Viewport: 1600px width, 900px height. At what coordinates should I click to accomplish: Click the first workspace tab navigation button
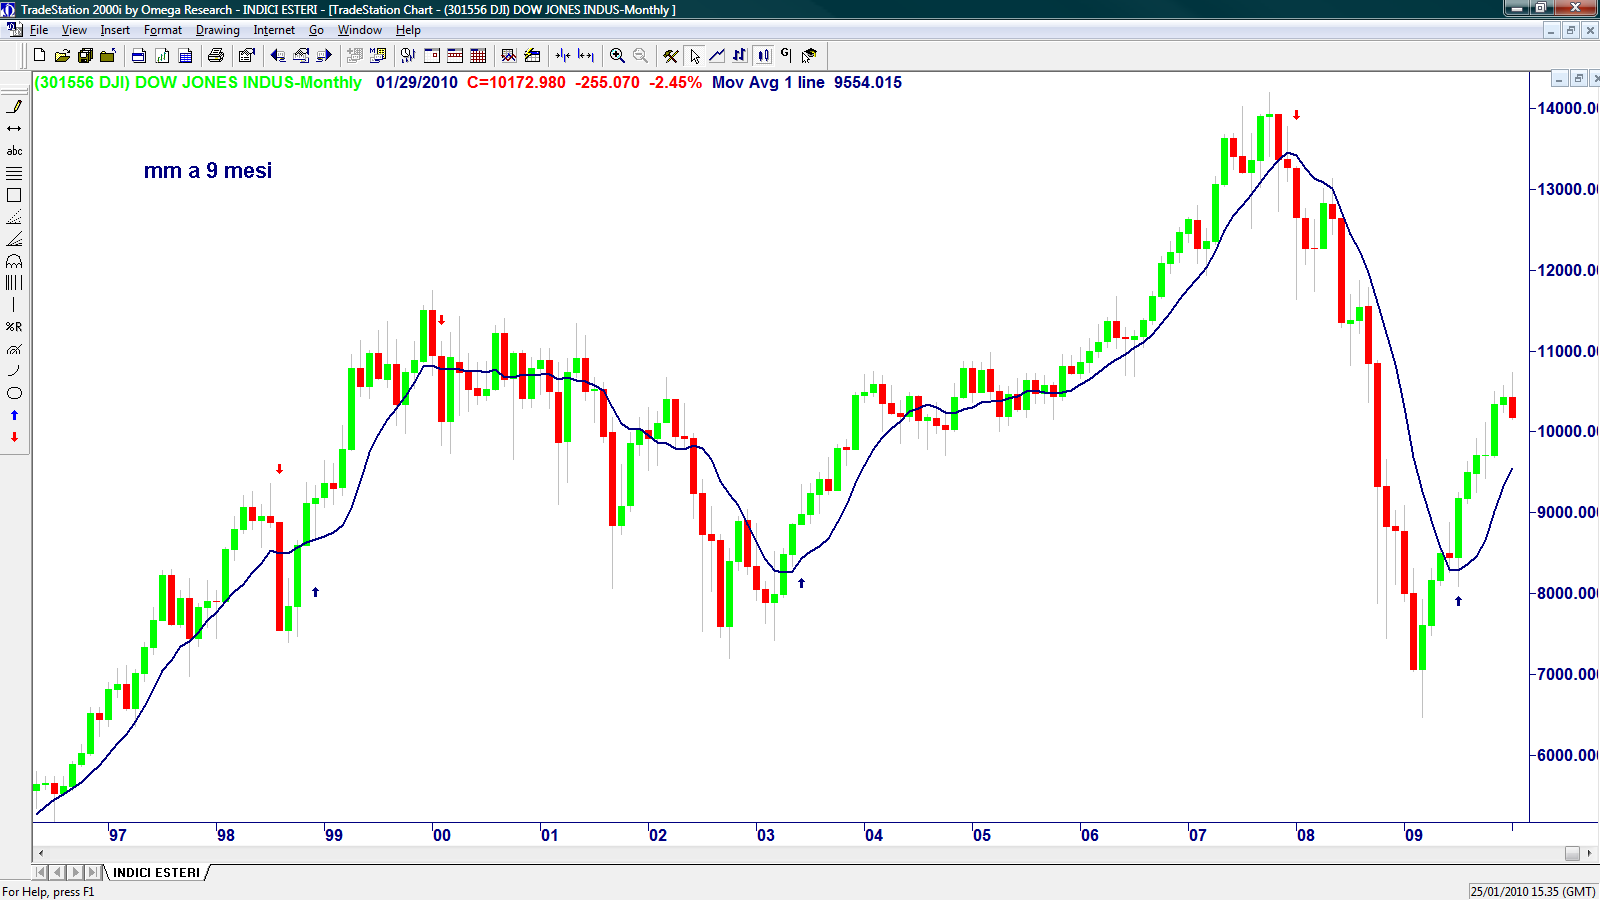point(41,873)
